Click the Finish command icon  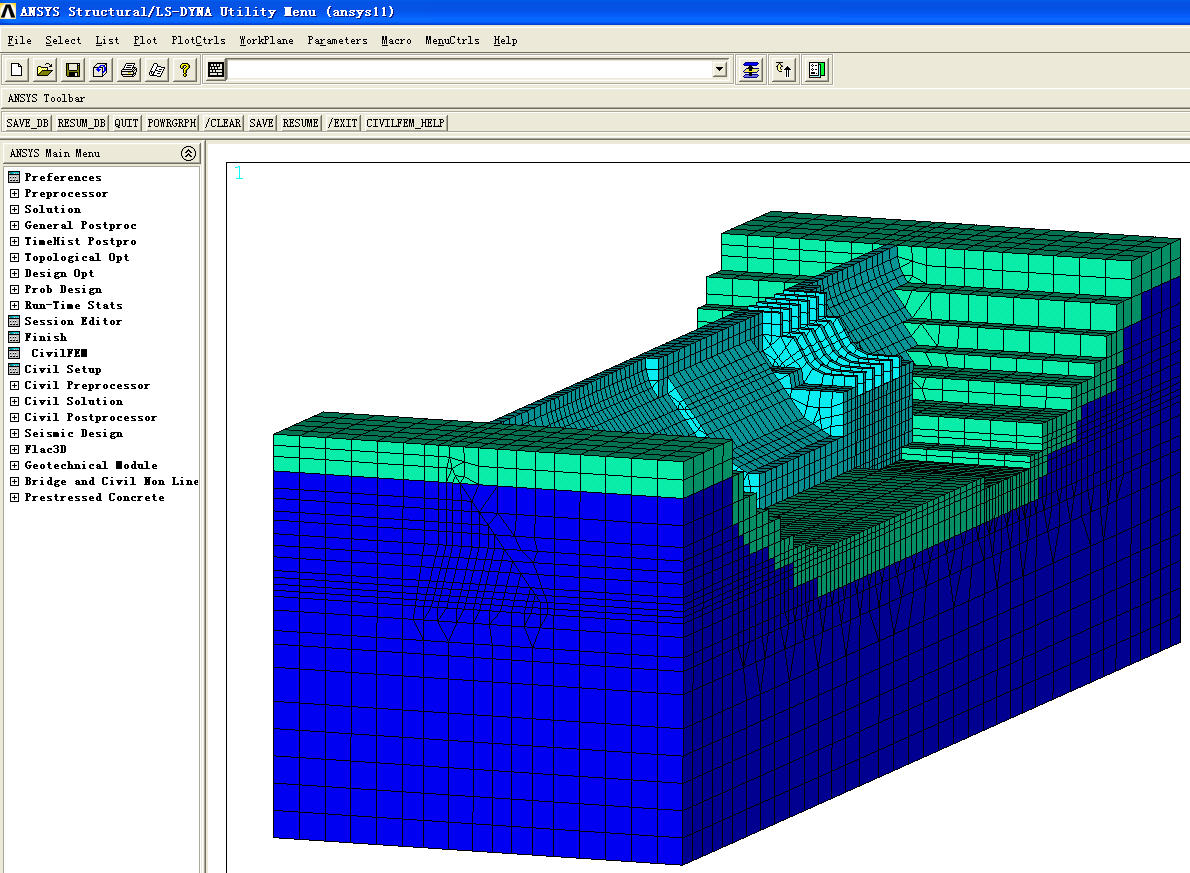click(14, 338)
